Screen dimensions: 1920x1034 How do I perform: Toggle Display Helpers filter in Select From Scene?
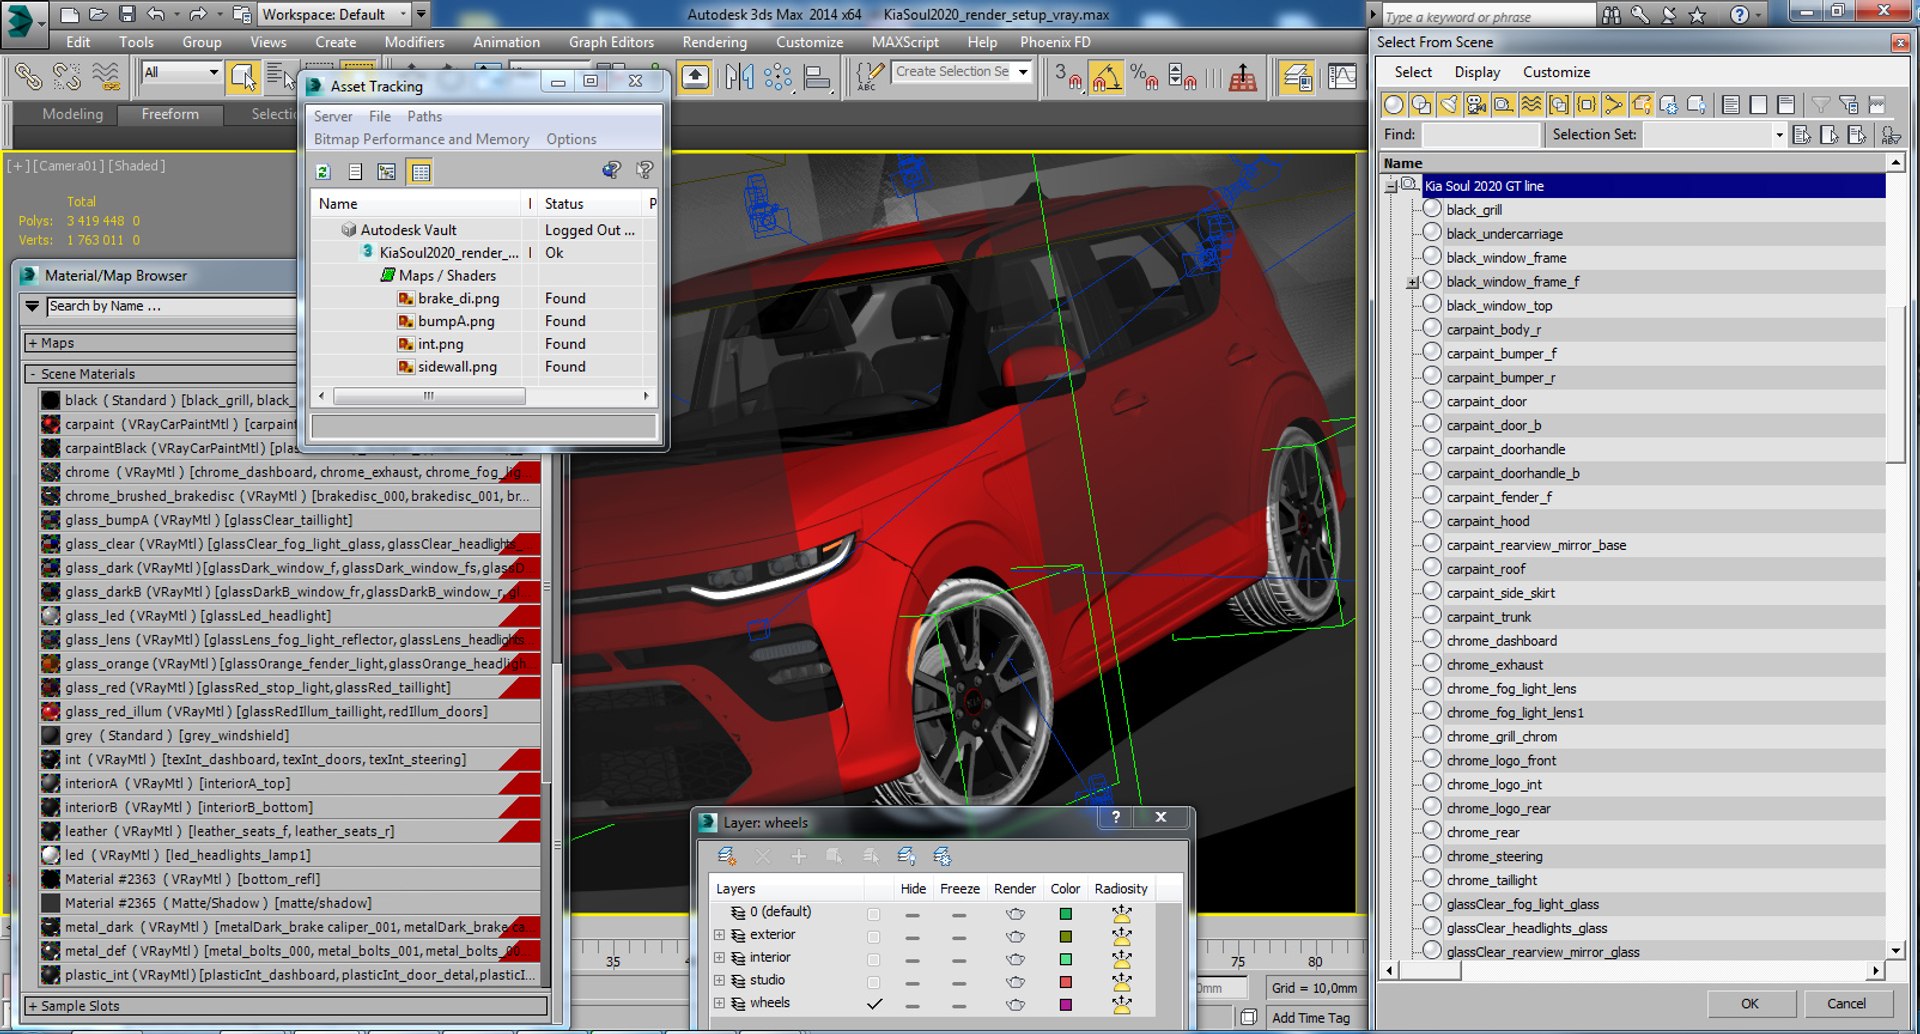pyautogui.click(x=1503, y=105)
